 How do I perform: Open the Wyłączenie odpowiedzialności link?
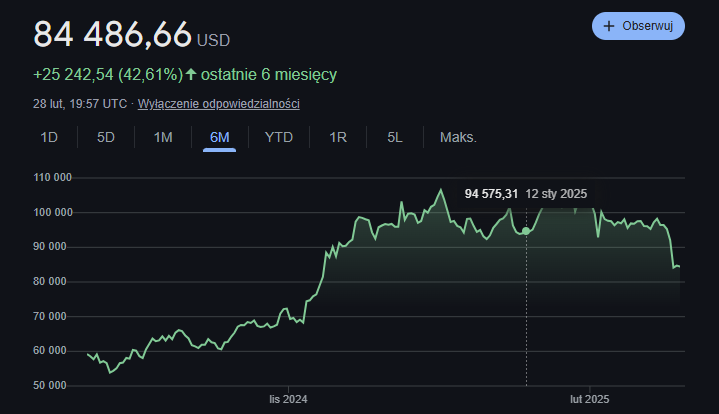click(x=218, y=104)
